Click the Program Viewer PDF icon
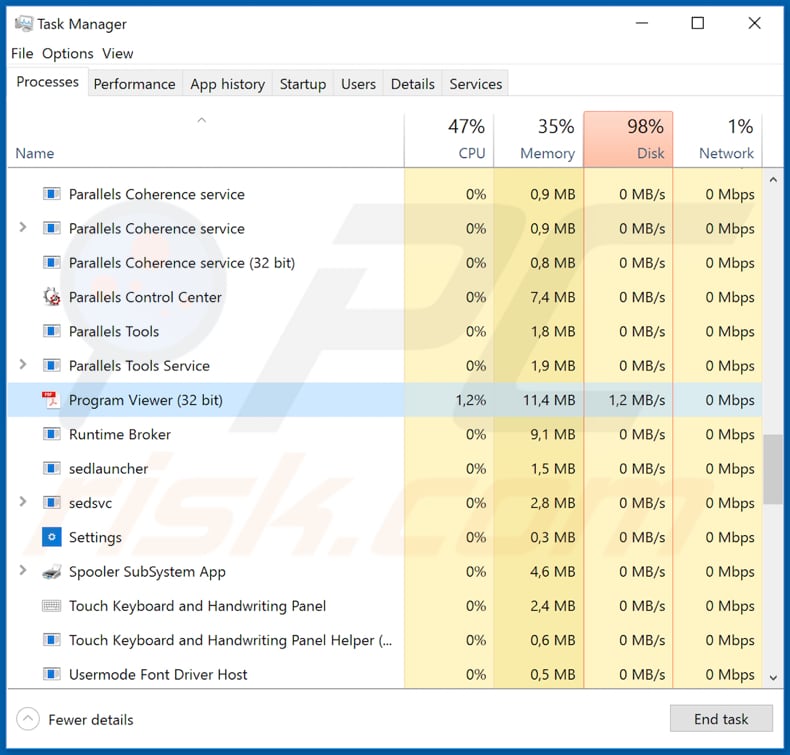Viewport: 790px width, 755px height. [51, 400]
